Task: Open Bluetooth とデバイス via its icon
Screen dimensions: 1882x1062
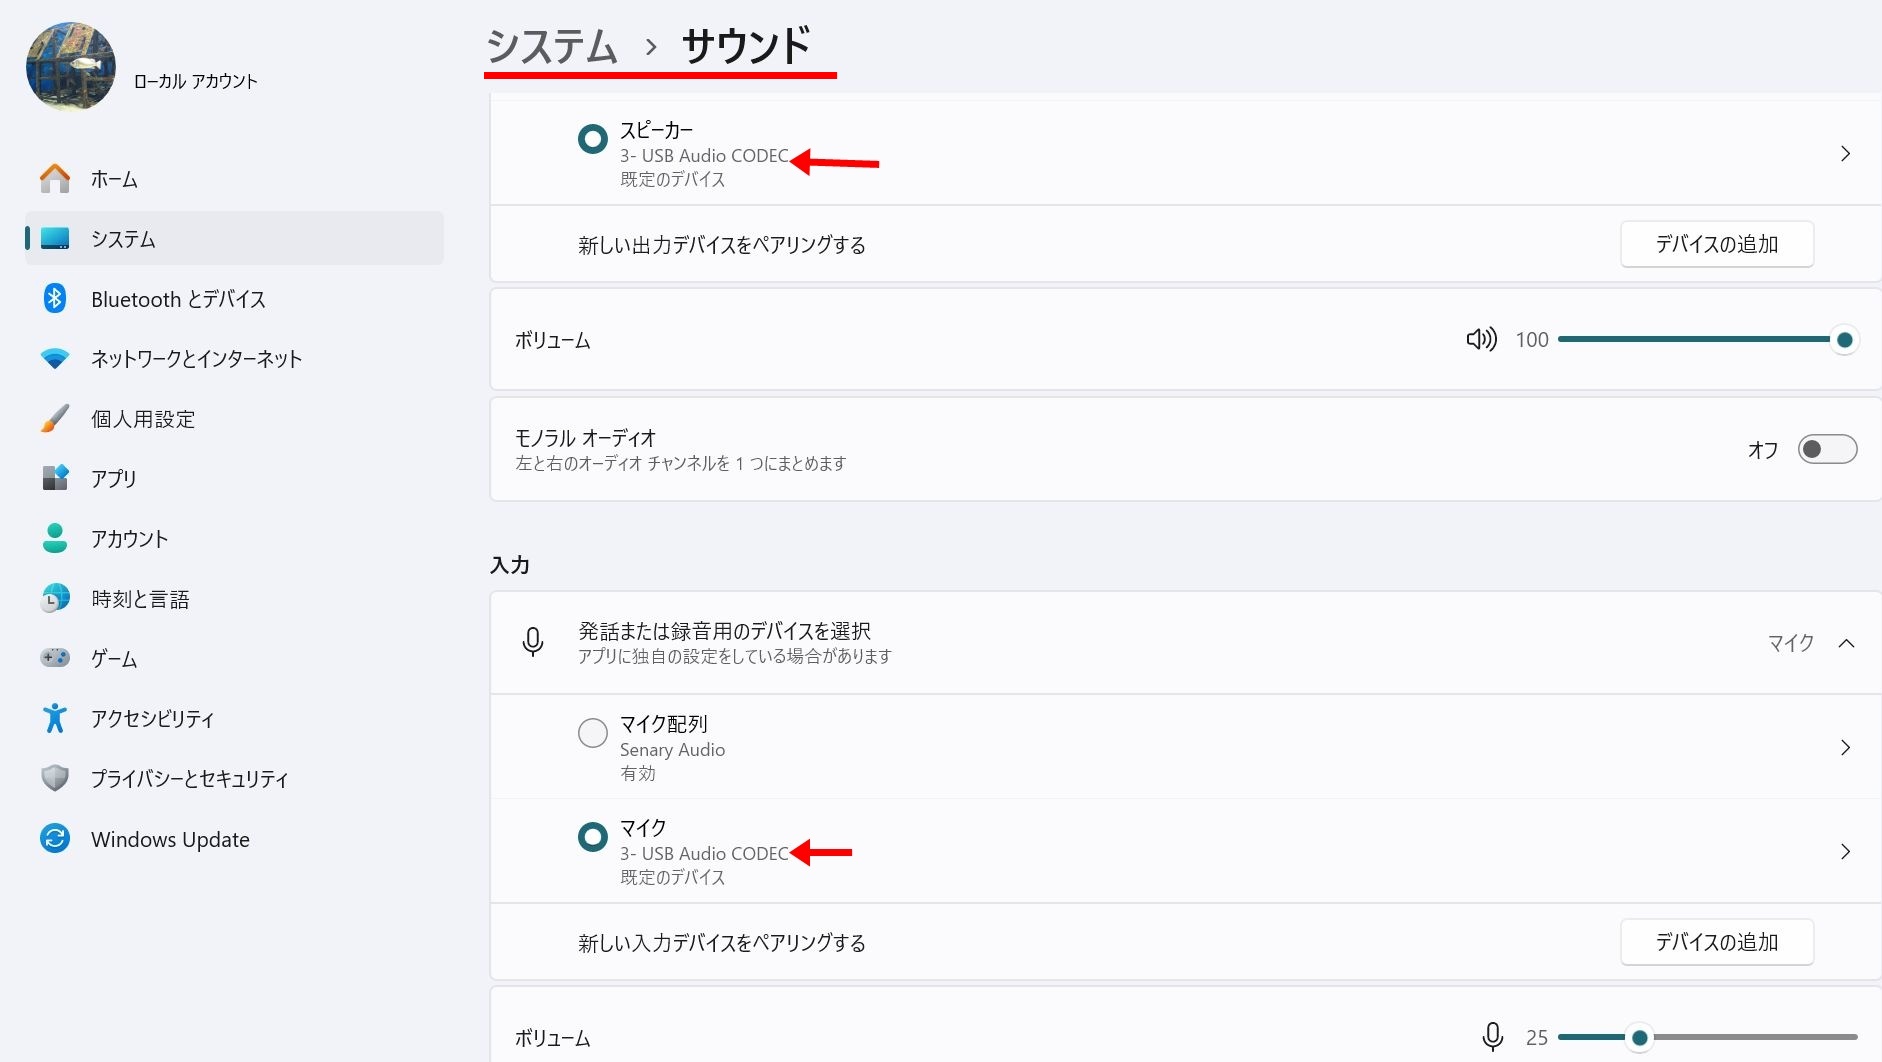Action: click(x=55, y=299)
